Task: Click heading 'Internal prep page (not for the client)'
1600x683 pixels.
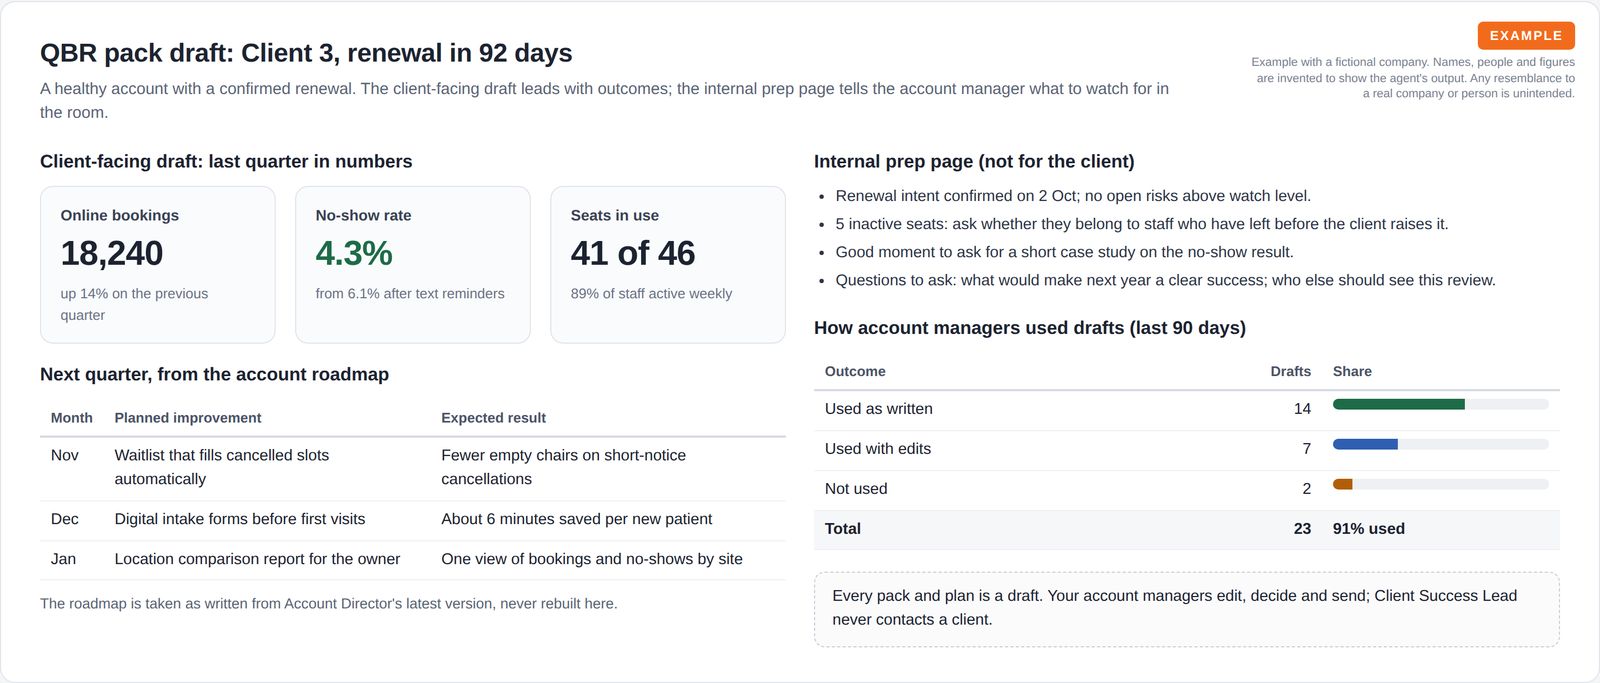Action: 974,162
